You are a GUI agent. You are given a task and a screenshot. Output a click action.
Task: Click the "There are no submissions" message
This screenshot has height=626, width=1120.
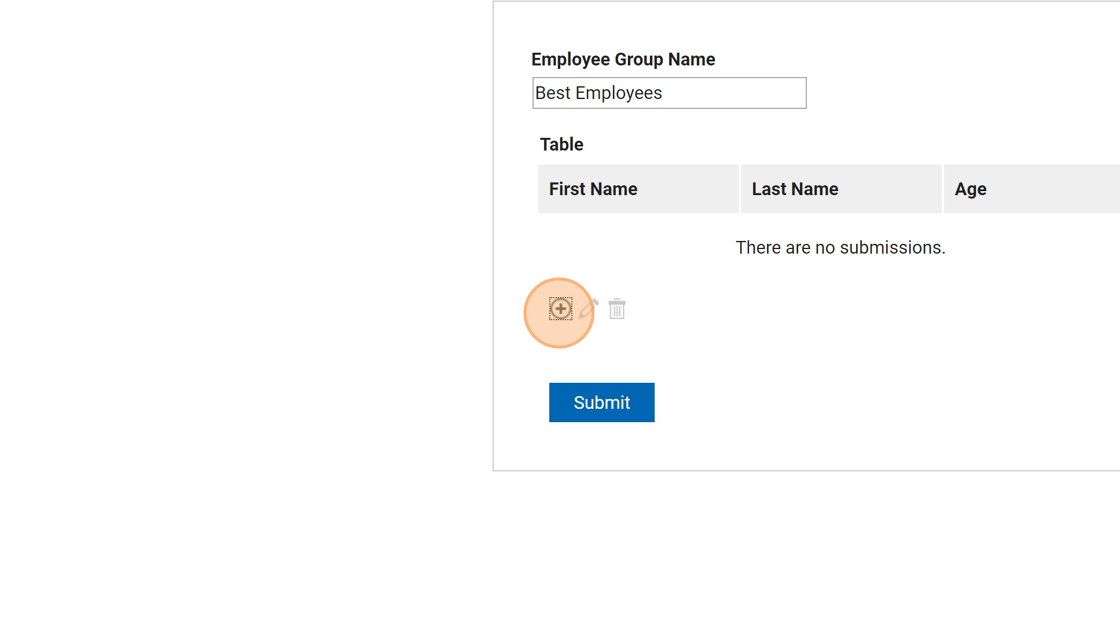tap(840, 248)
